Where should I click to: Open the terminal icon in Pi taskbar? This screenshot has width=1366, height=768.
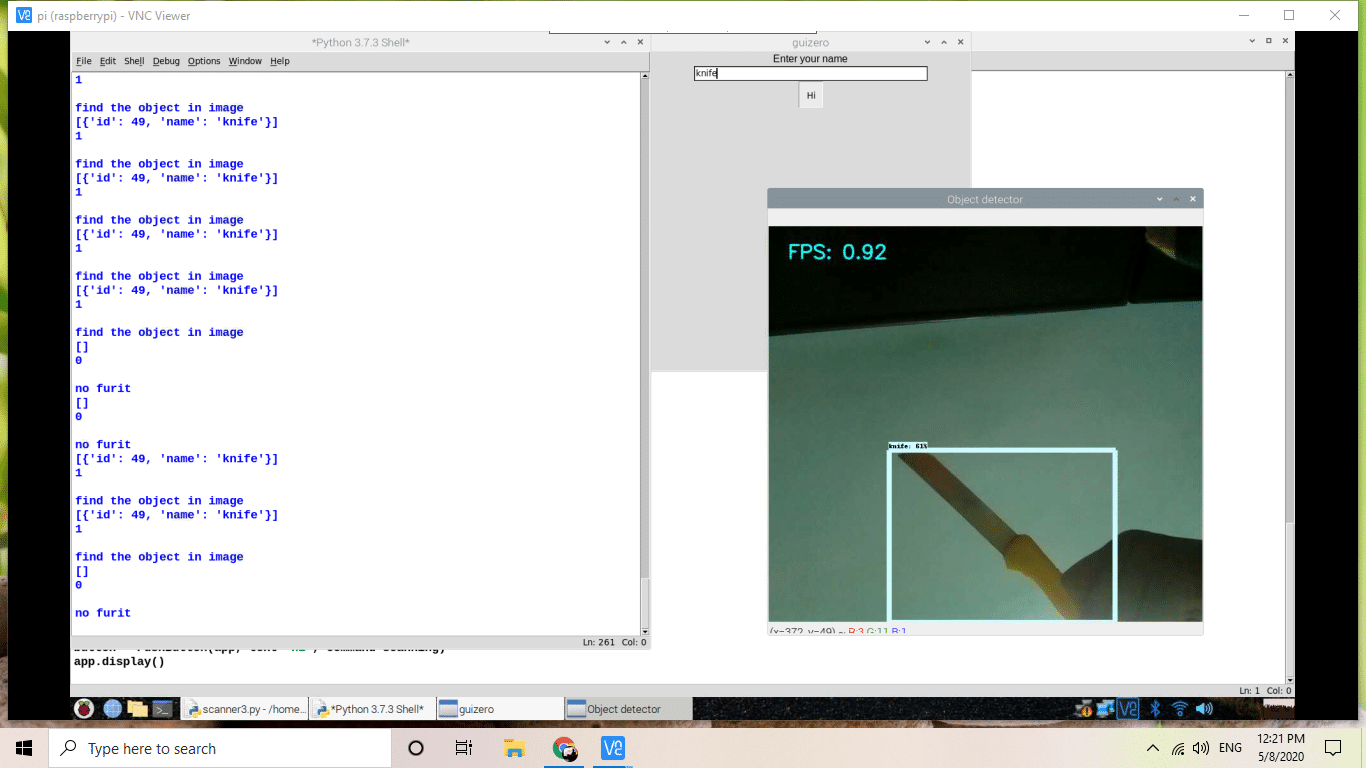163,709
